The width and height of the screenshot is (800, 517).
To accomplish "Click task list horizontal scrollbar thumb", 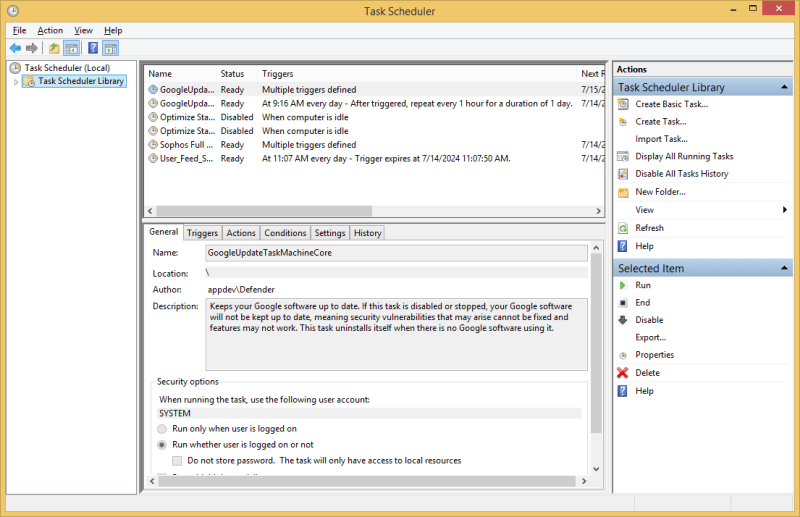I will [x=264, y=211].
